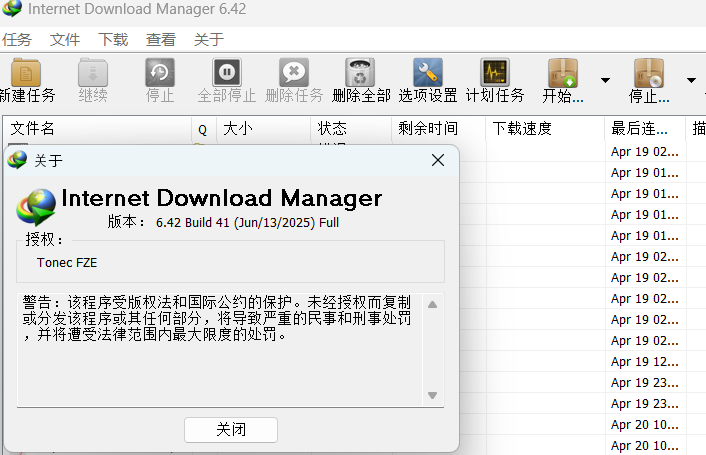
Task: Click scroll down arrow in the warning text box
Action: point(432,395)
